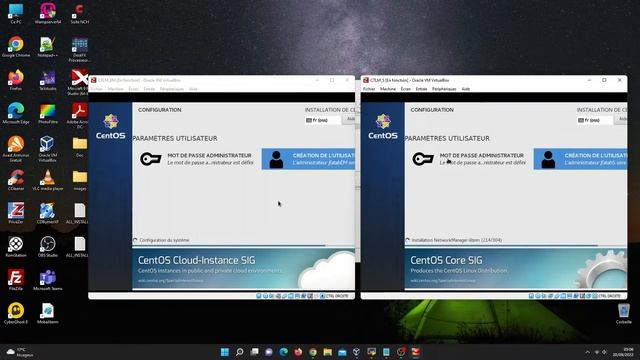
Task: Open MobaXterm desktop shortcut
Action: click(48, 313)
